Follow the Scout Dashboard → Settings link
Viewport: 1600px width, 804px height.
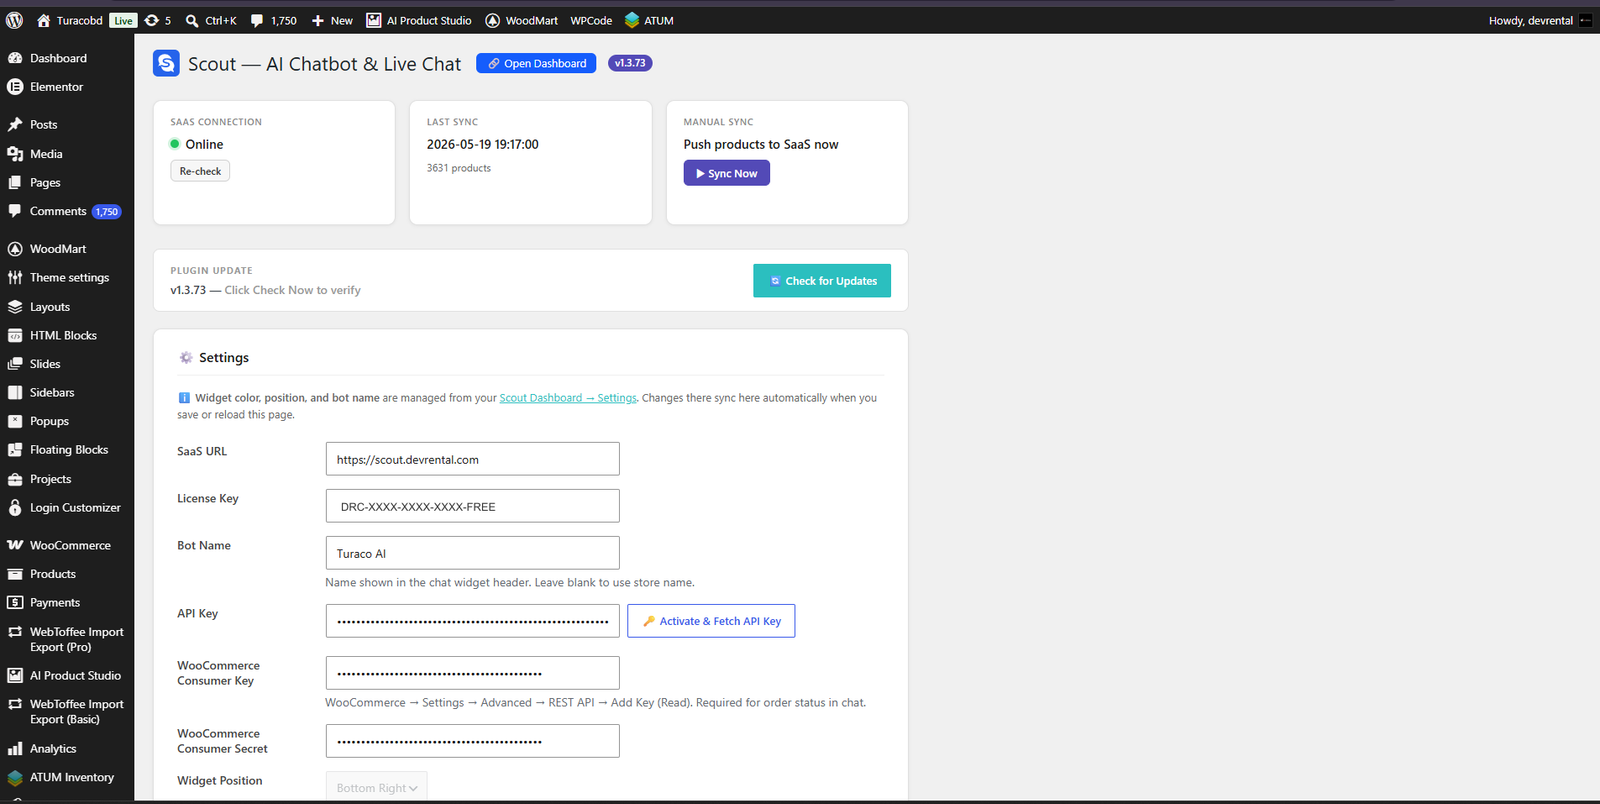(568, 398)
